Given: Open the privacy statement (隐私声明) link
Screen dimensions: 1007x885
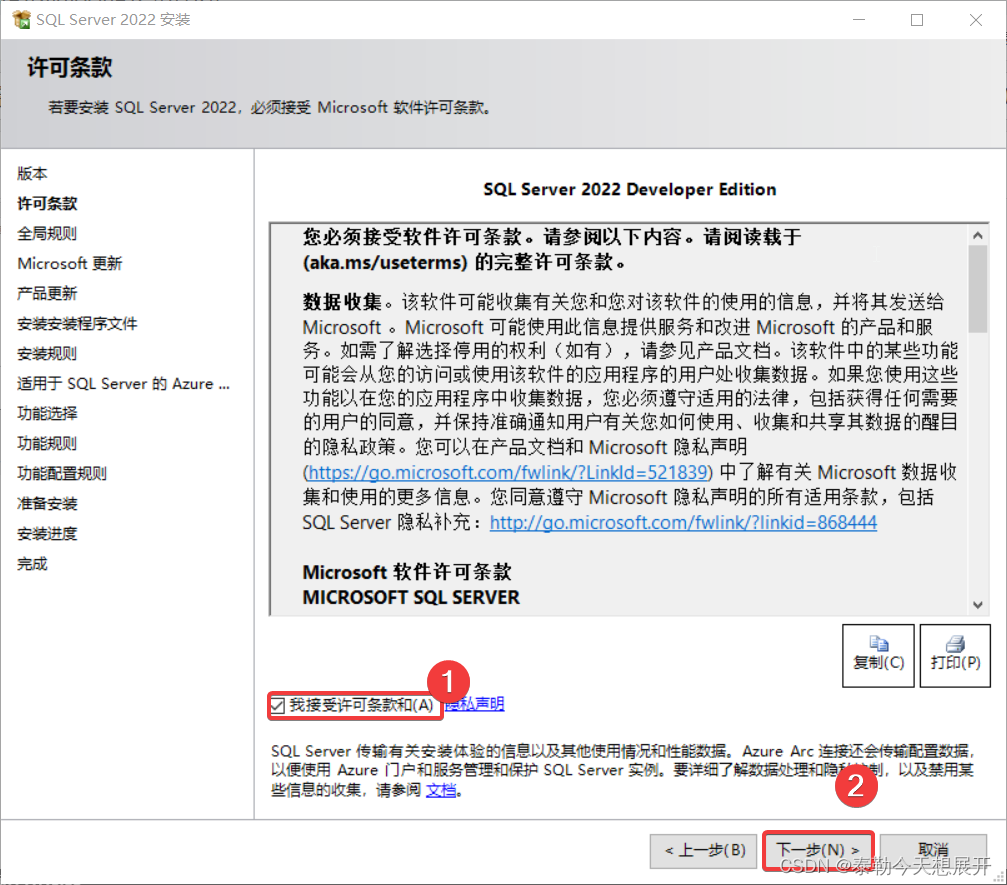Looking at the screenshot, I should point(475,705).
